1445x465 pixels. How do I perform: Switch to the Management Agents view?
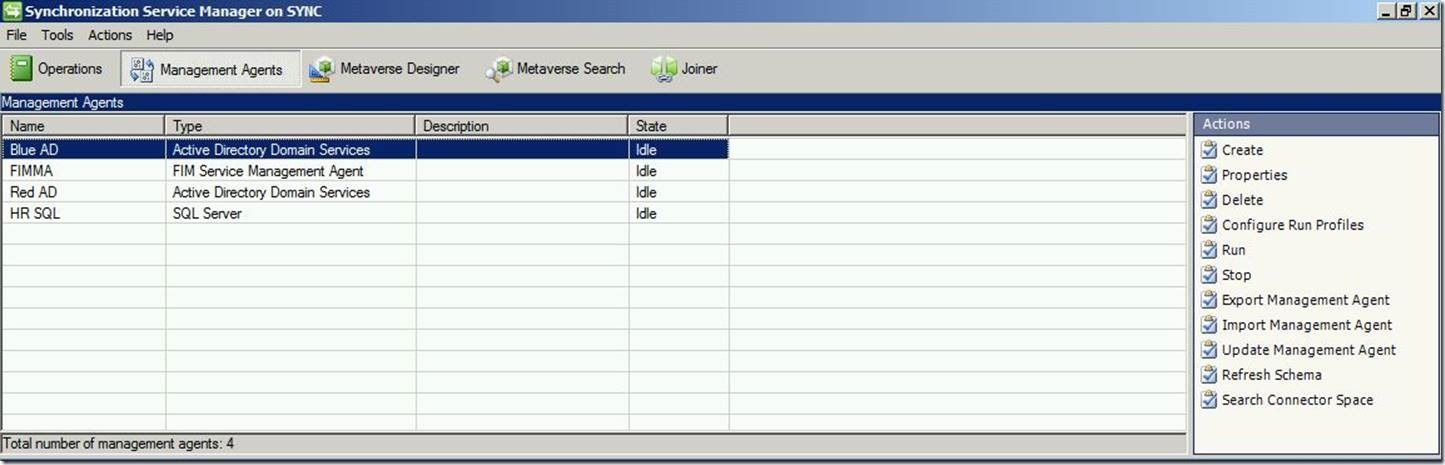tap(210, 70)
